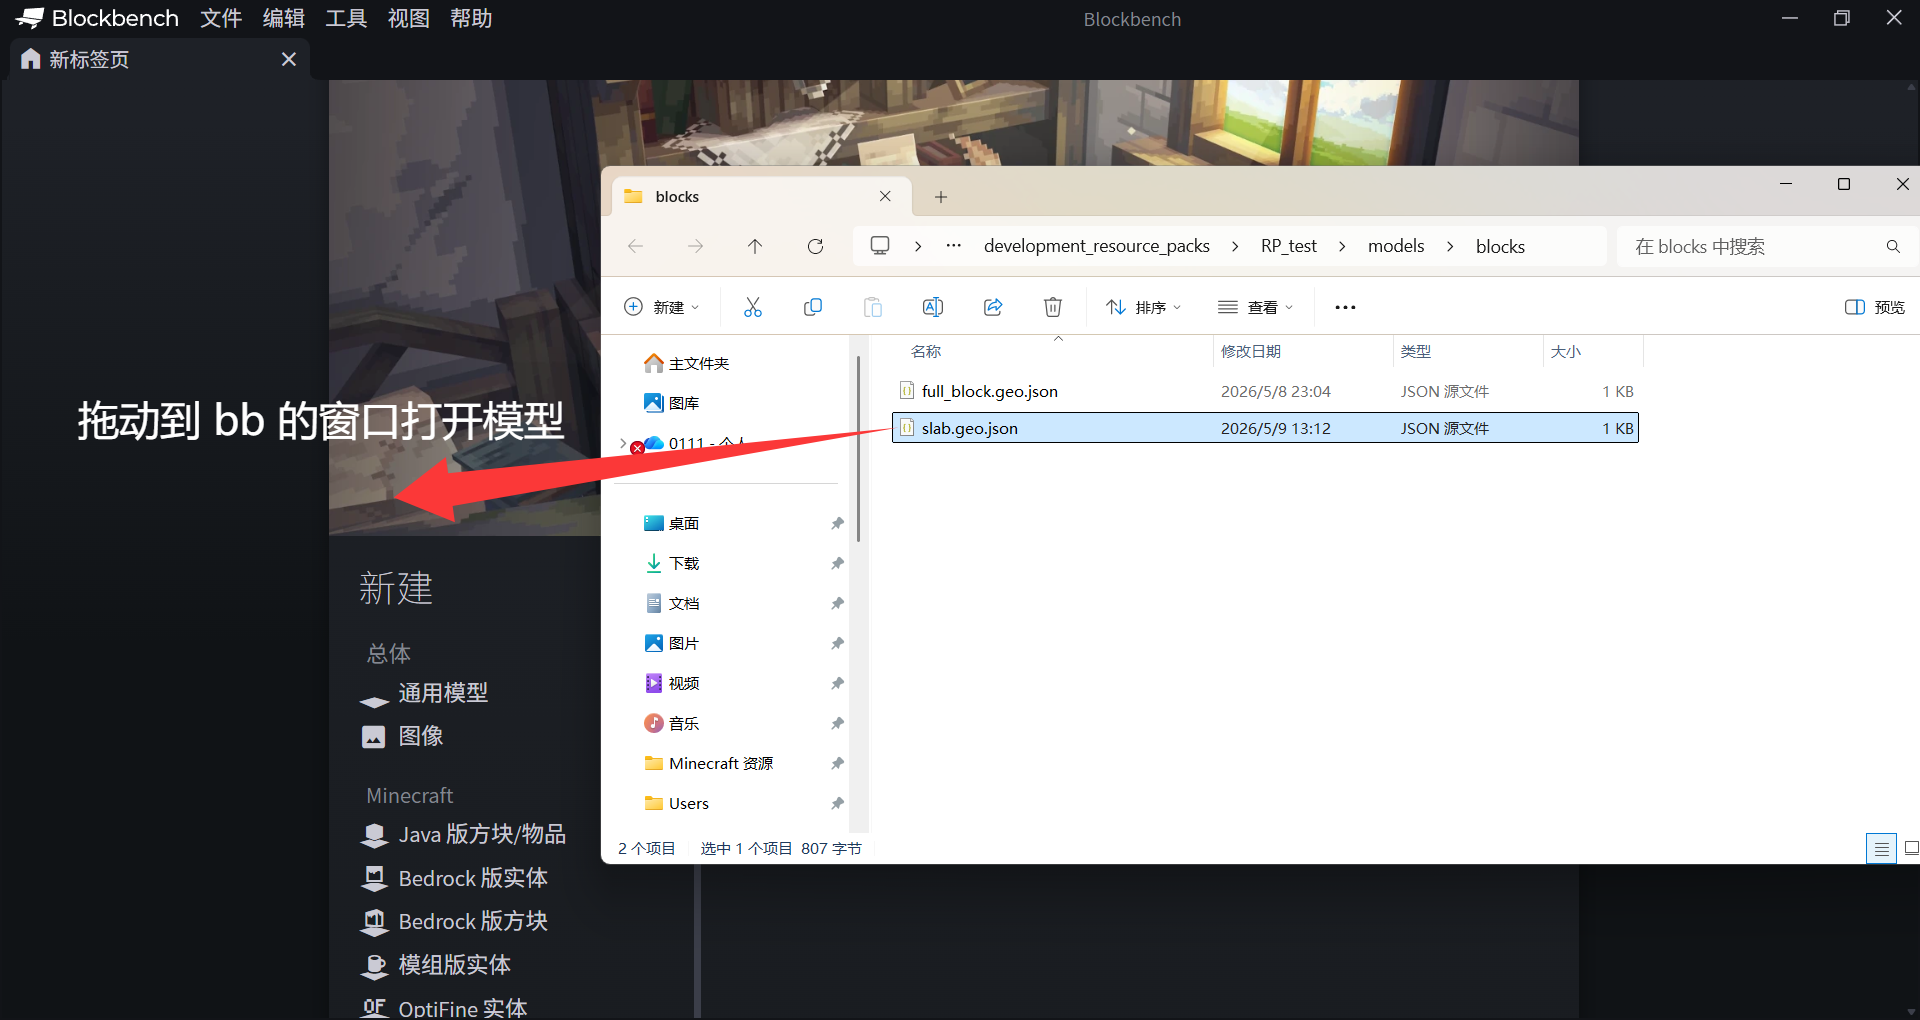Viewport: 1920px width, 1020px height.
Task: Toggle the 预览 preview pane
Action: coord(1875,307)
